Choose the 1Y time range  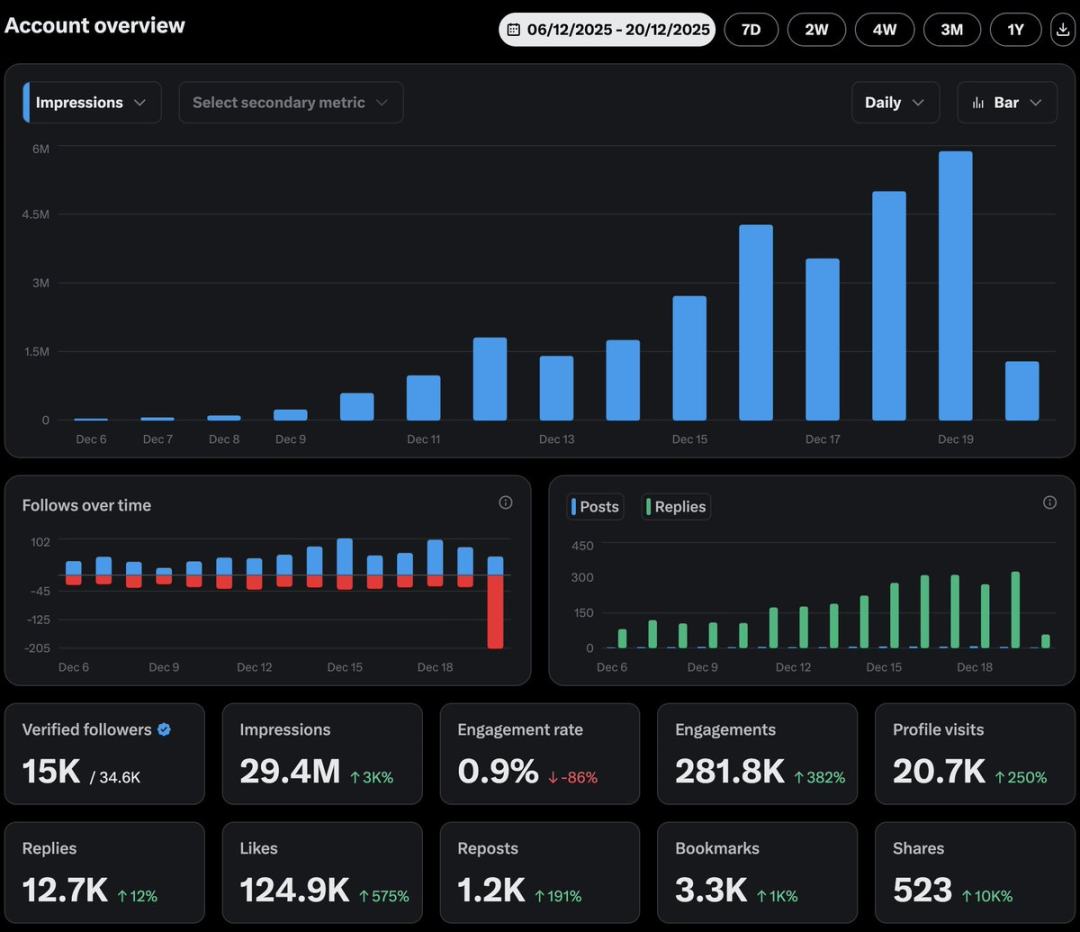(1015, 30)
